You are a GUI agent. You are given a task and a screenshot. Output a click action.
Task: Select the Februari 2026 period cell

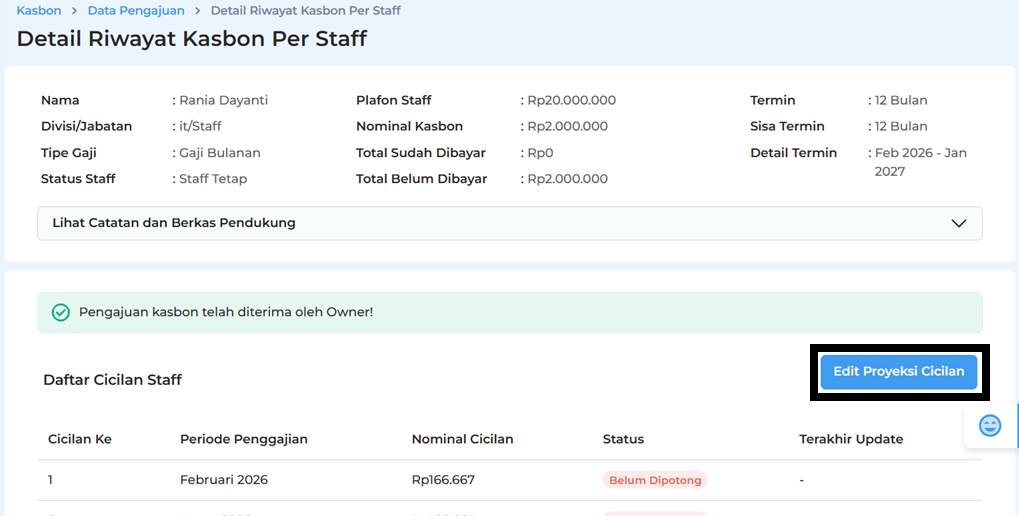(x=224, y=480)
